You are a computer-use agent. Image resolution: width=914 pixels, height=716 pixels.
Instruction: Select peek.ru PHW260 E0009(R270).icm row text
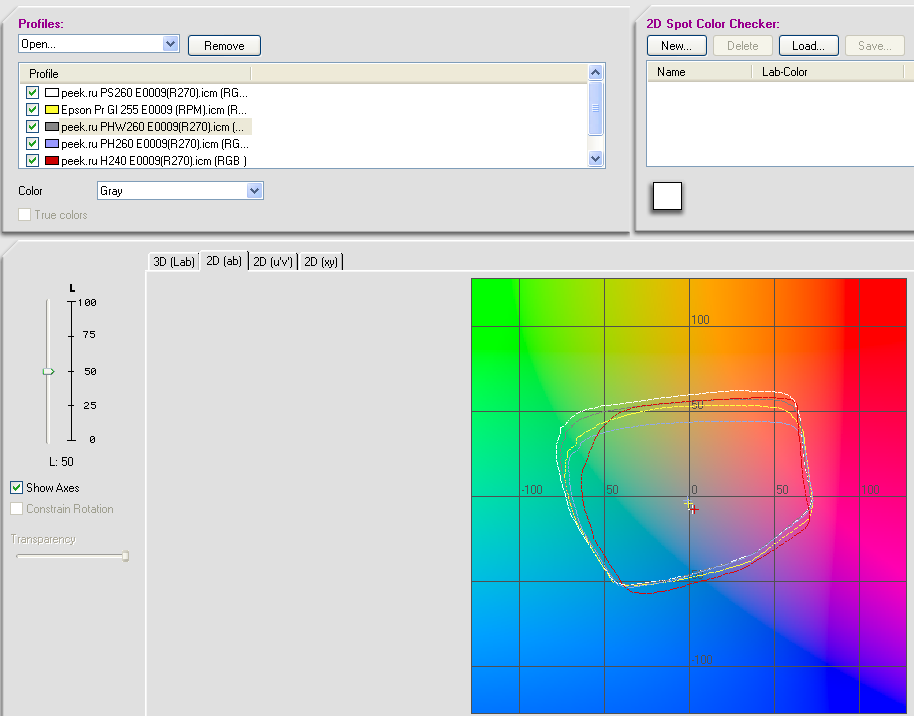[153, 127]
